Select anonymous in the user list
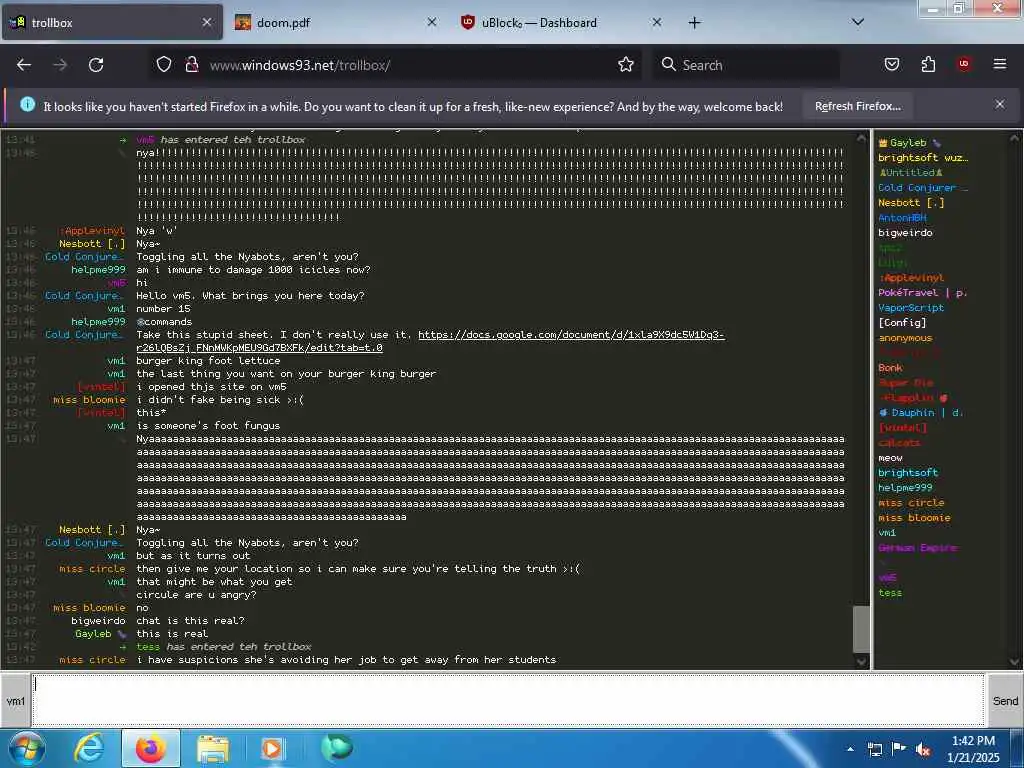The width and height of the screenshot is (1024, 768). (x=905, y=338)
